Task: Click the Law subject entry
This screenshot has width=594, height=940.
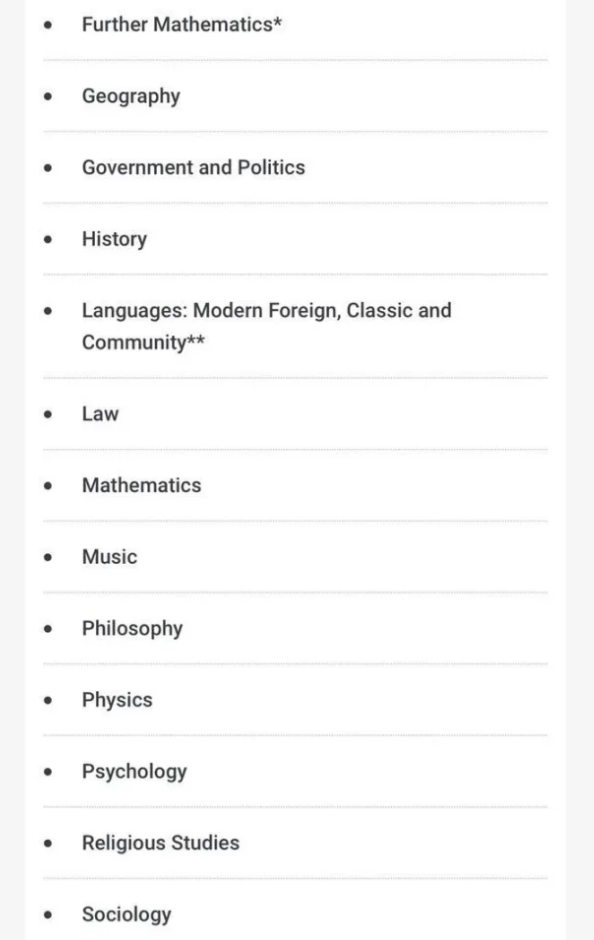Action: point(101,414)
